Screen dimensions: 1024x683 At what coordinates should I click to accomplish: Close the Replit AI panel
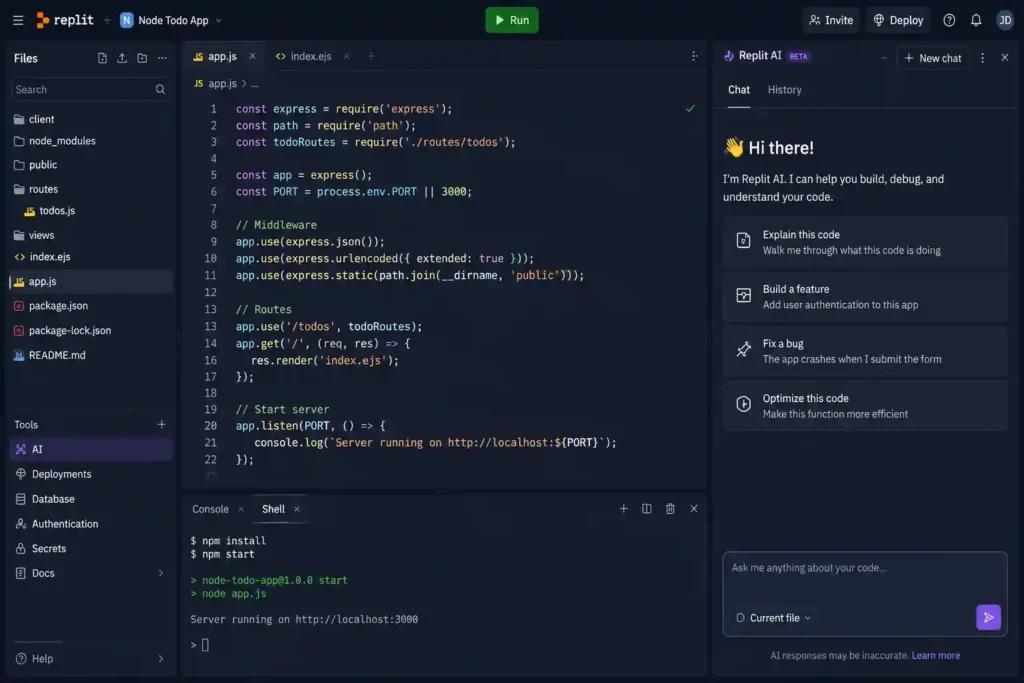click(1004, 58)
